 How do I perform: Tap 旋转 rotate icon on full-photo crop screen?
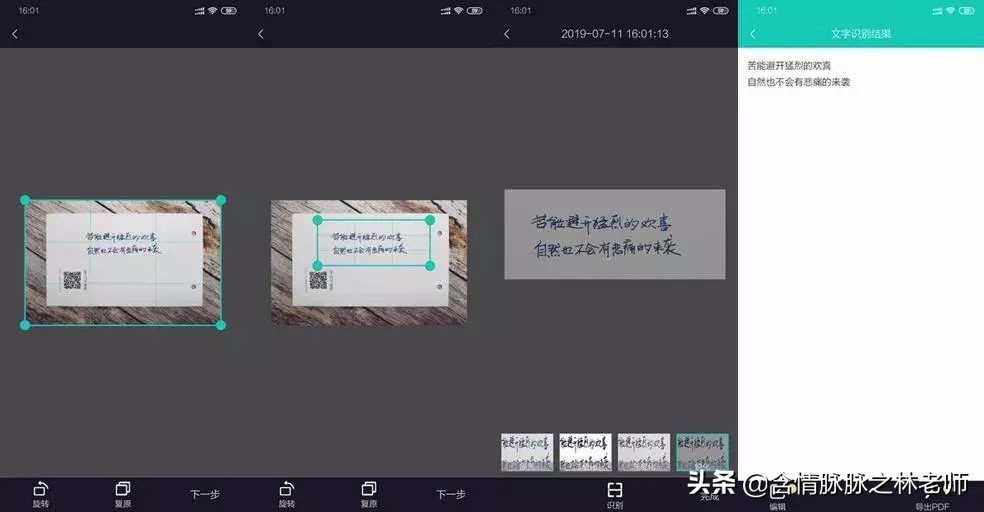pyautogui.click(x=41, y=488)
